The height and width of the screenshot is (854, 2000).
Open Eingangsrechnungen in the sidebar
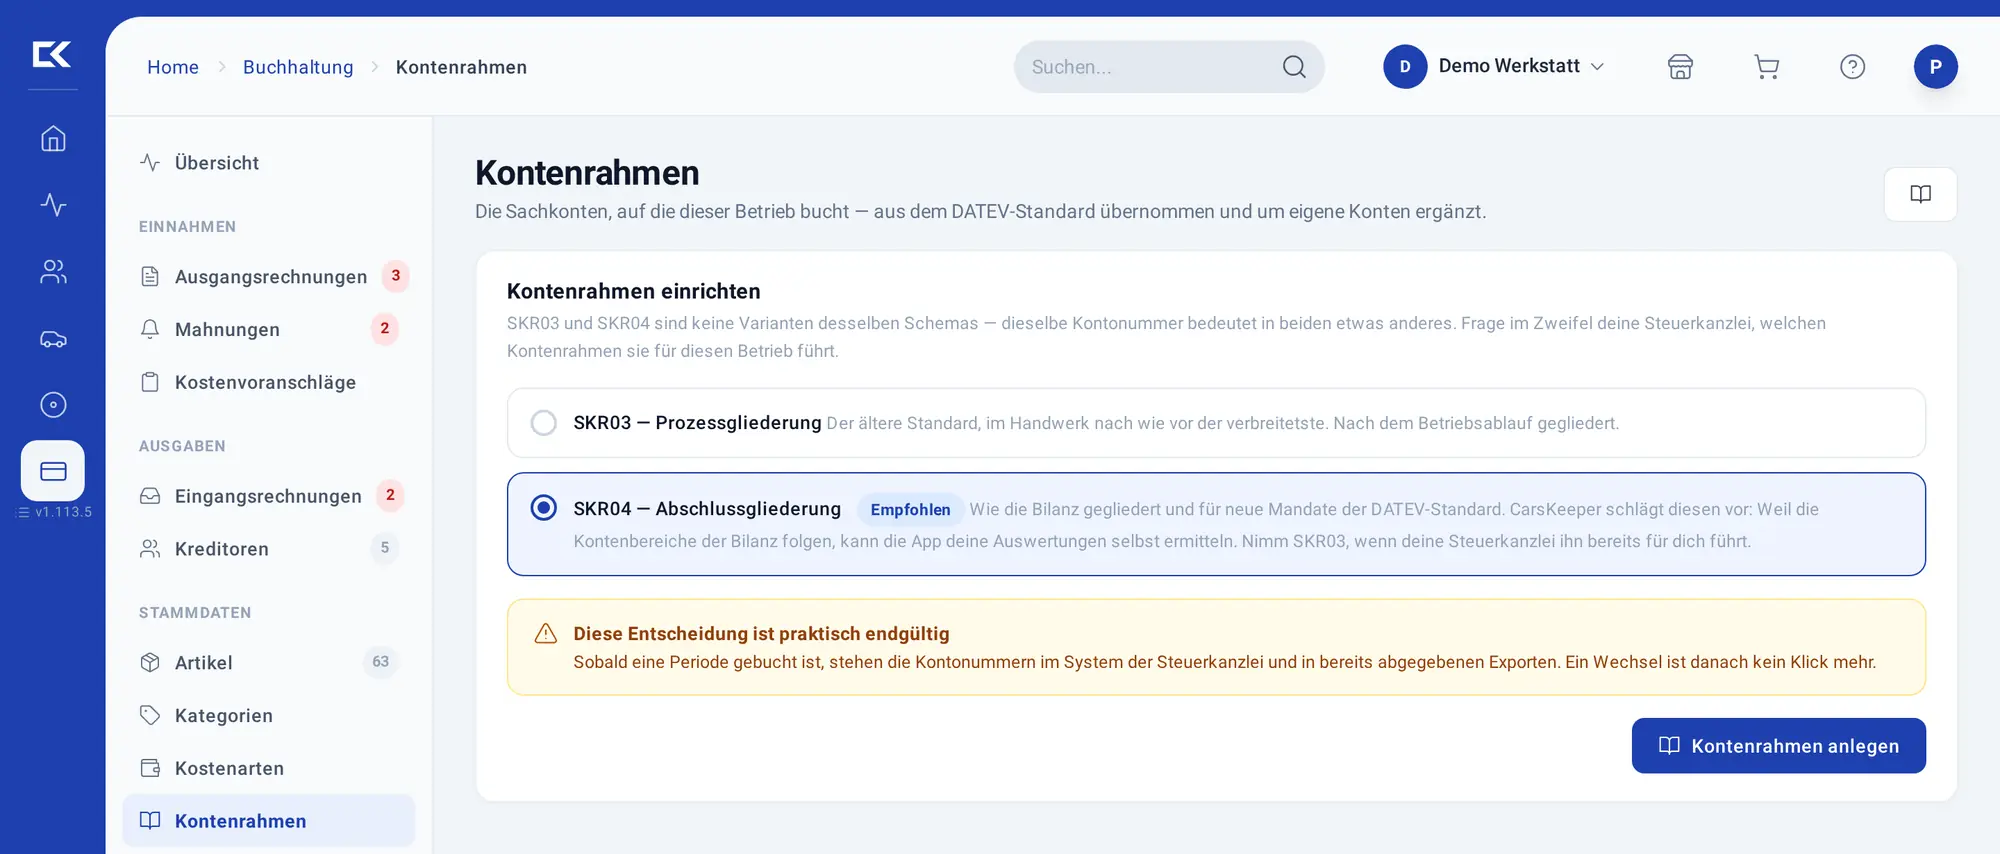coord(268,496)
